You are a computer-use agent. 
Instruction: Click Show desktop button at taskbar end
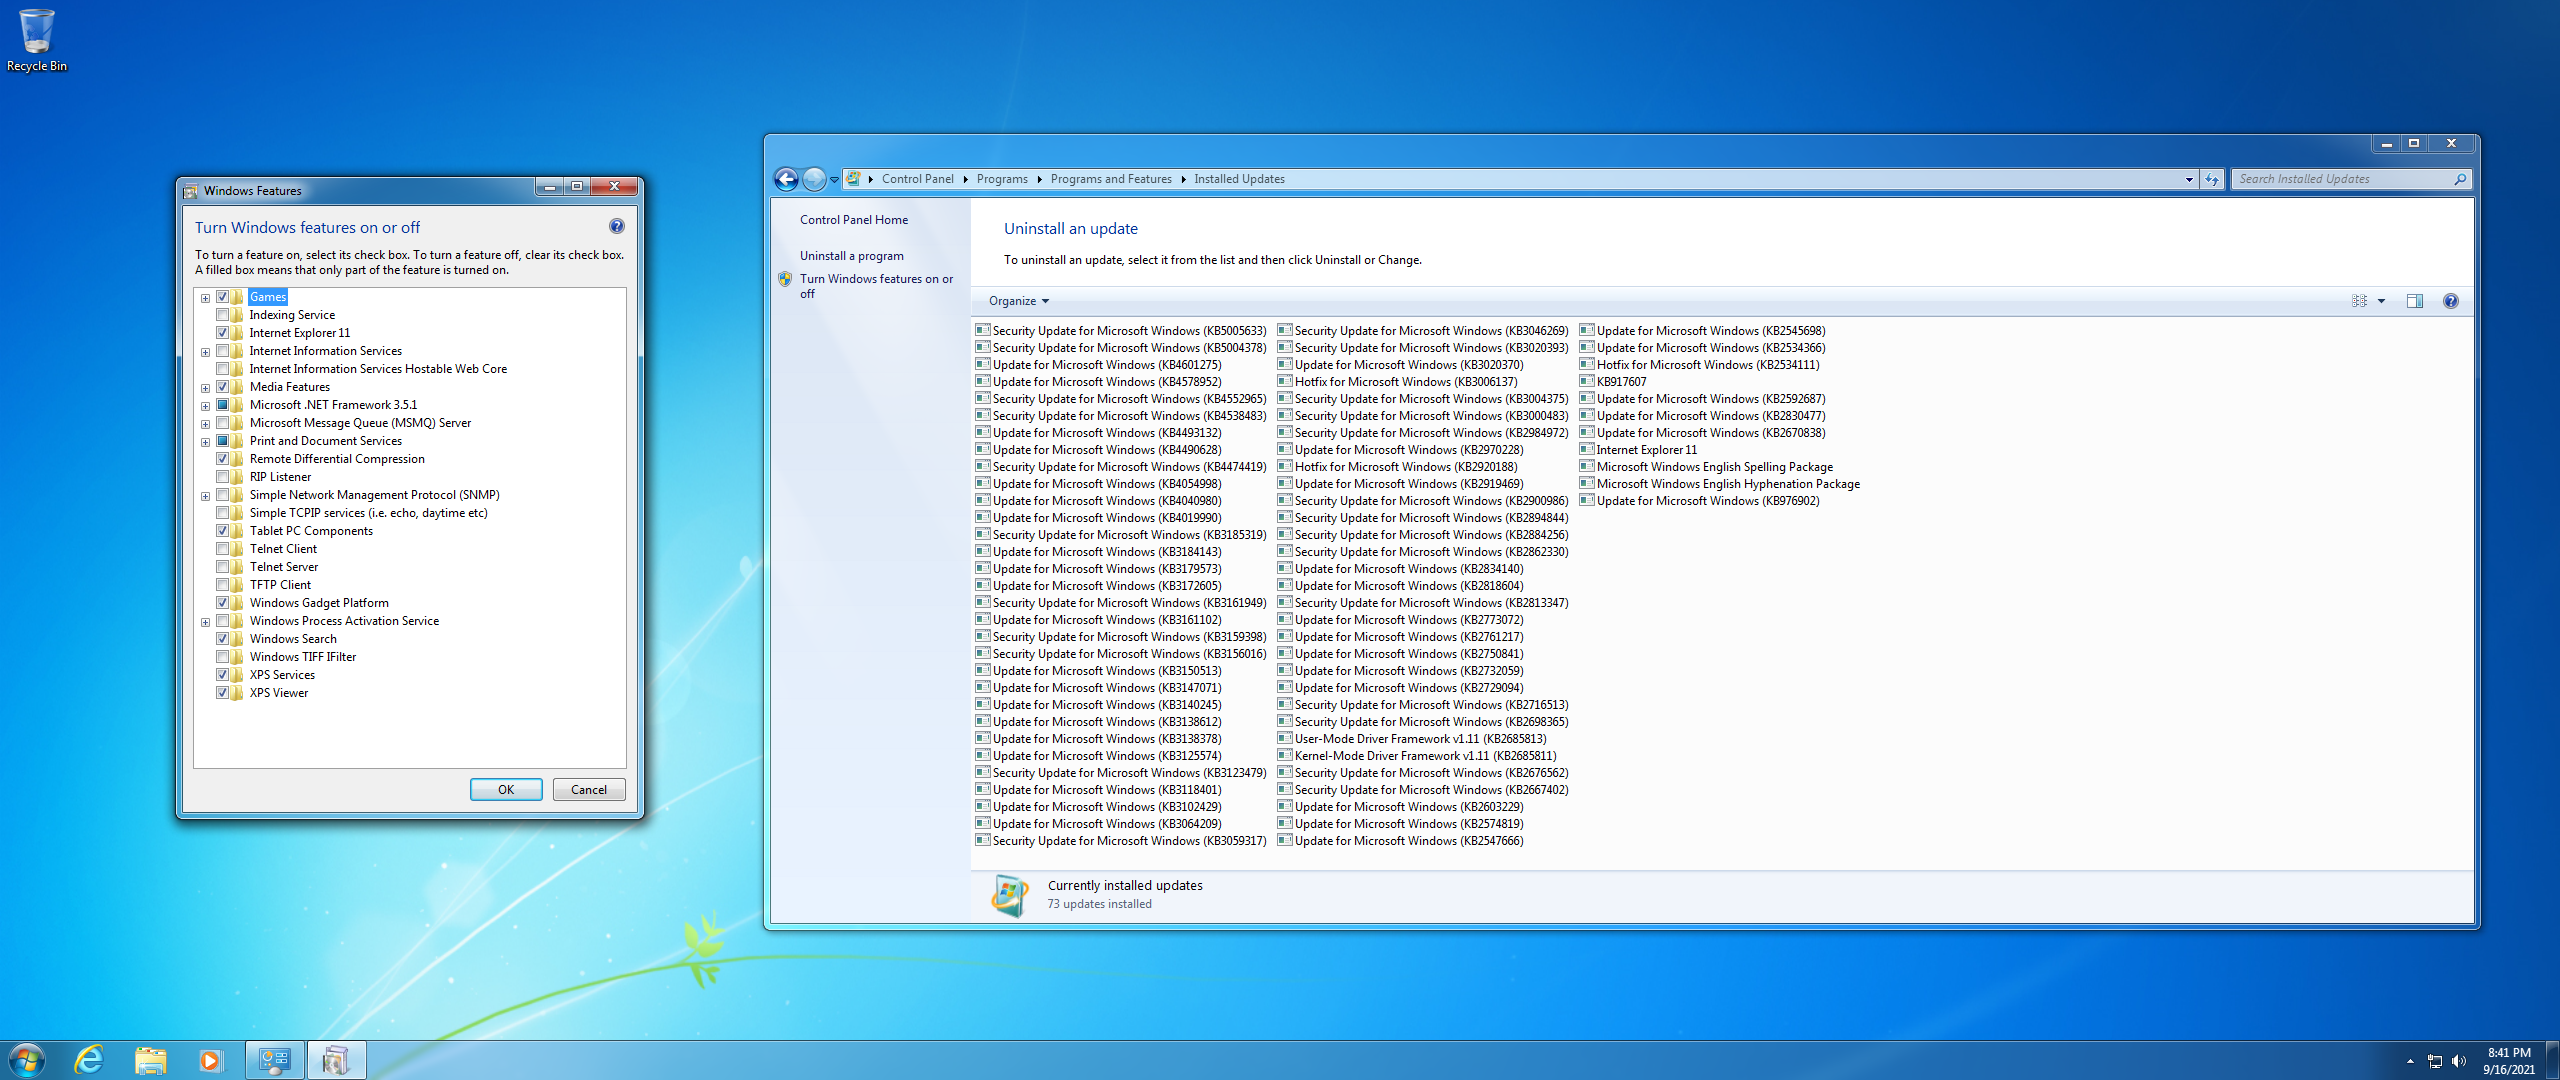[2552, 1060]
